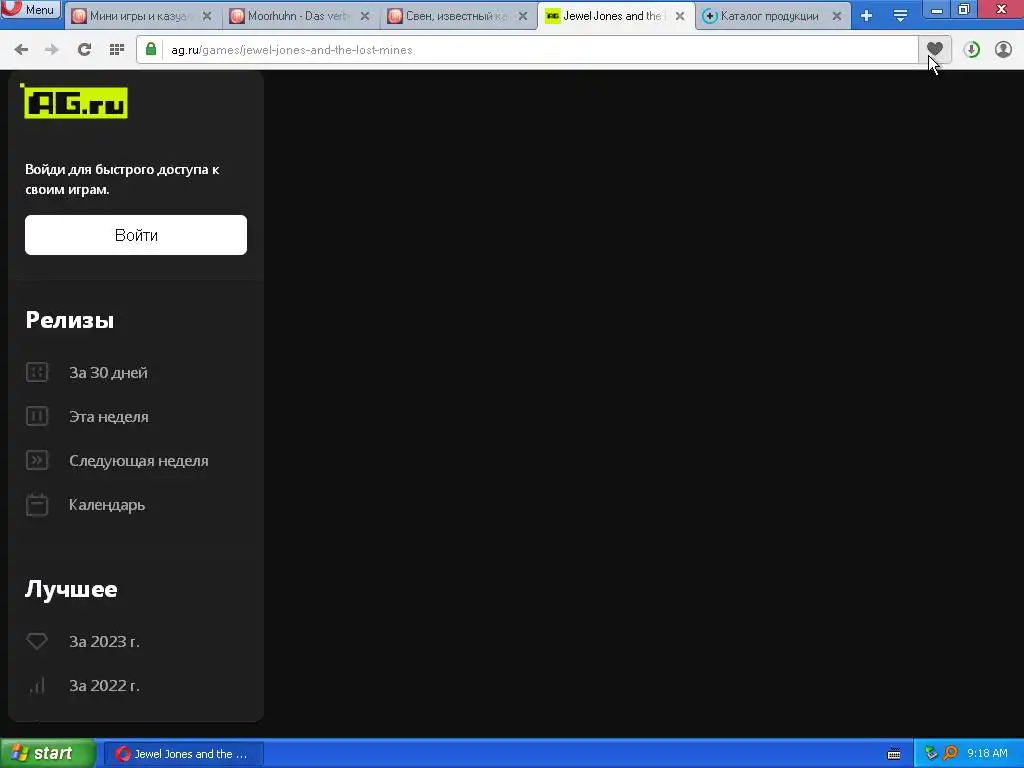
Task: Click the AG.ru logo
Action: 74,101
